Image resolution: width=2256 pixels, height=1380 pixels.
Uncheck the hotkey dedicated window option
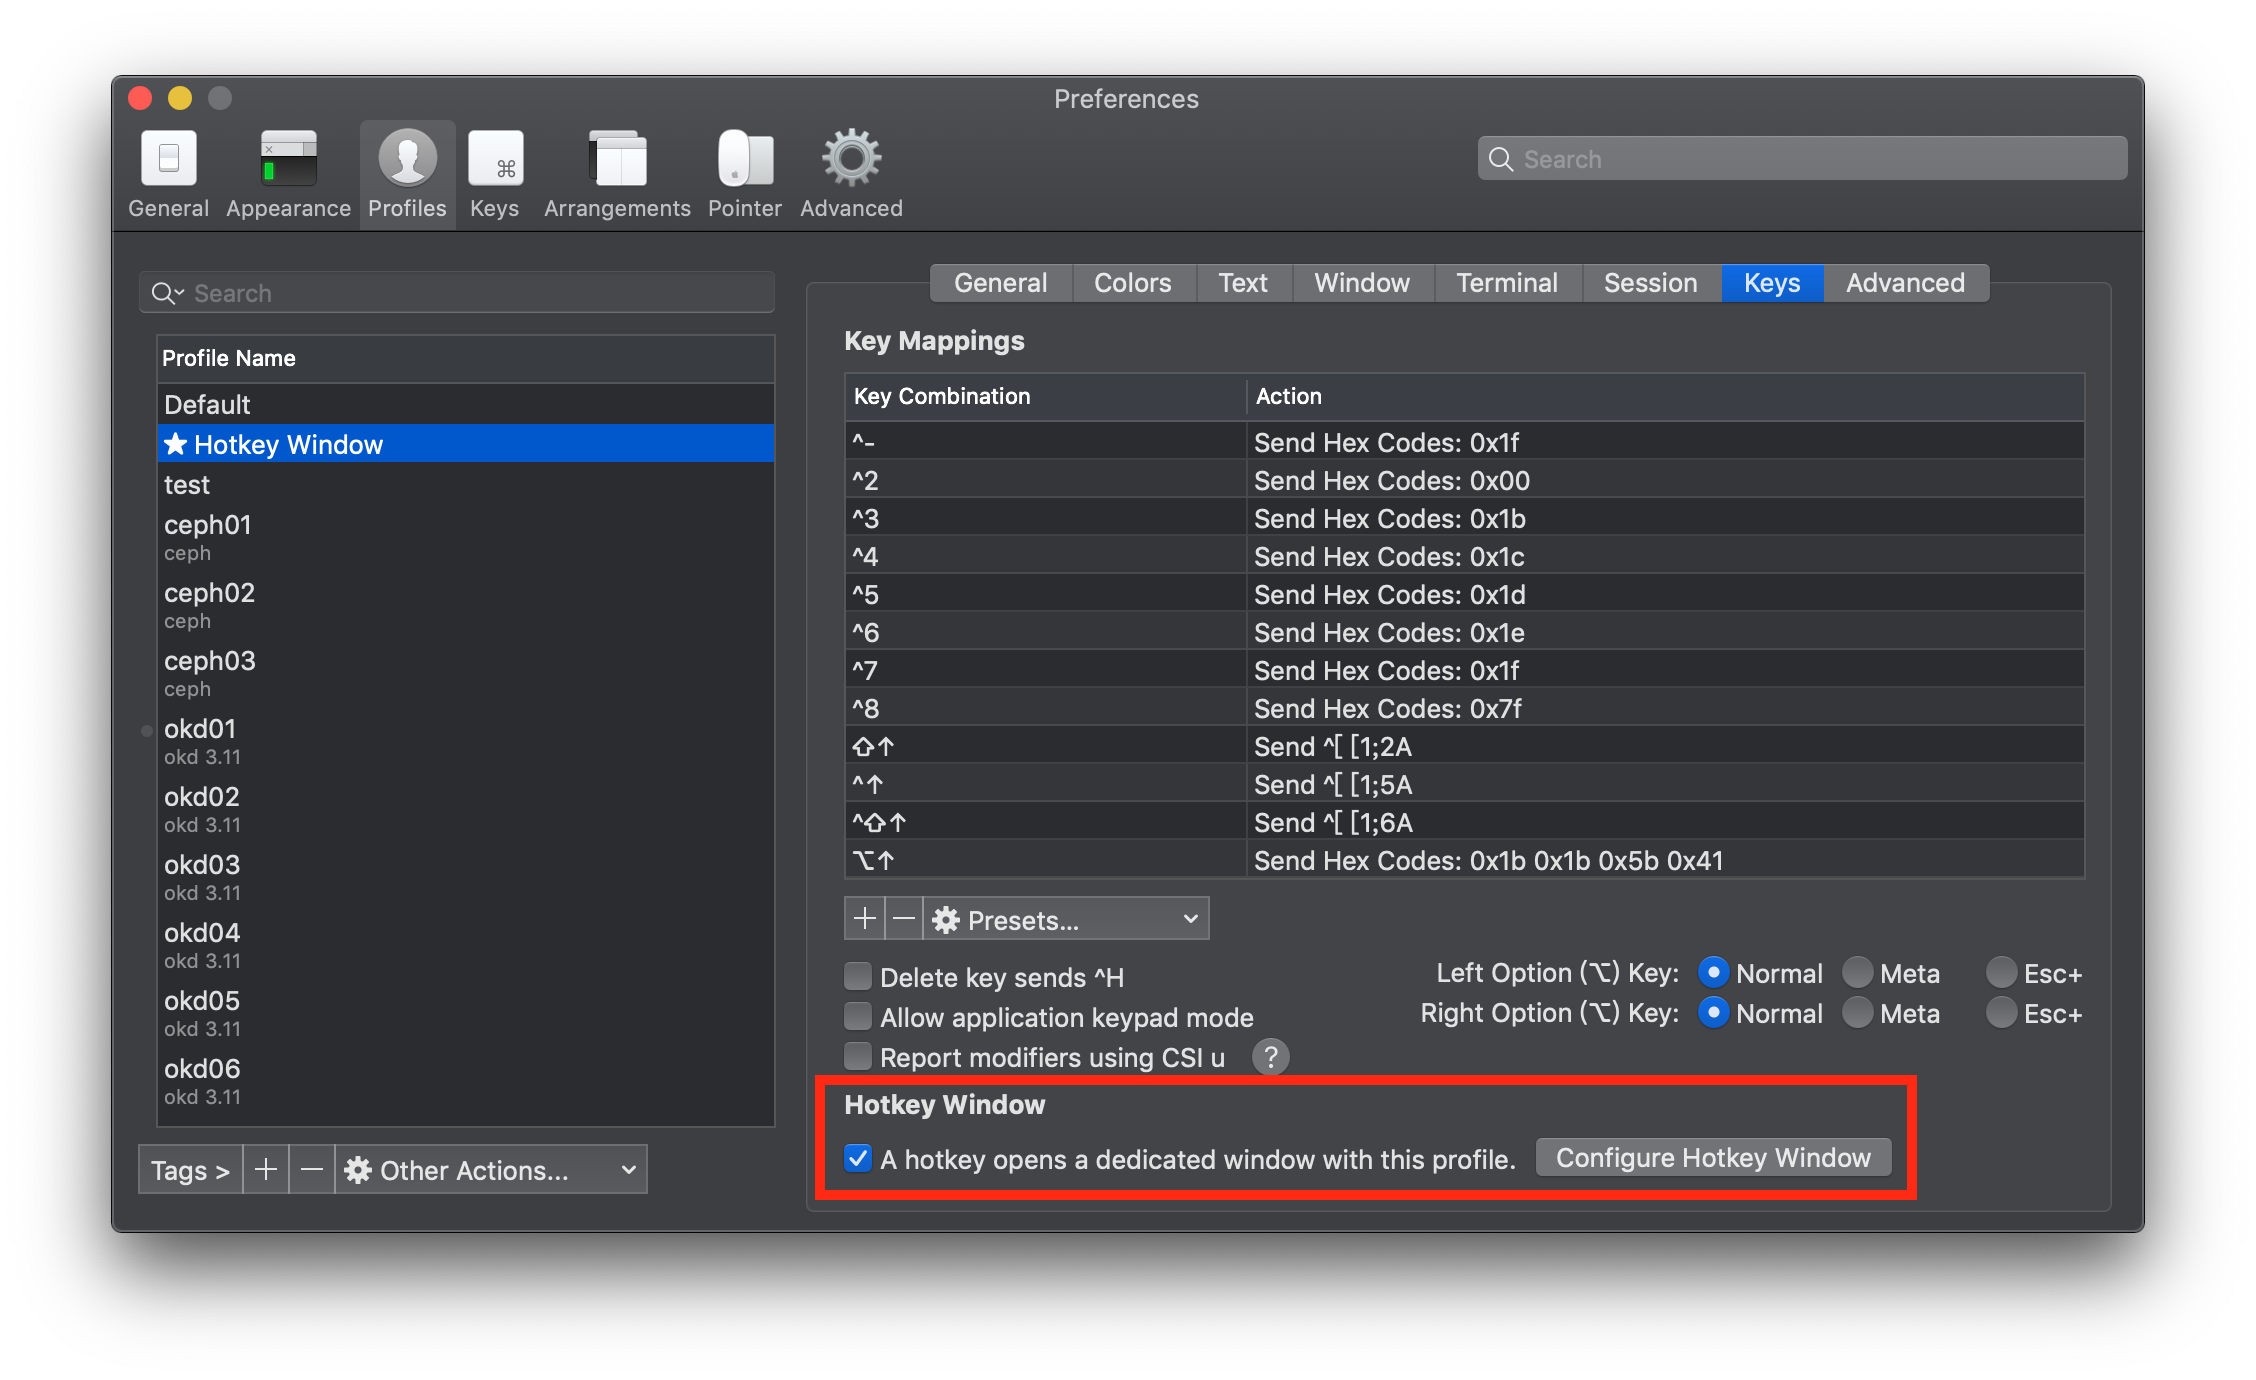coord(858,1158)
